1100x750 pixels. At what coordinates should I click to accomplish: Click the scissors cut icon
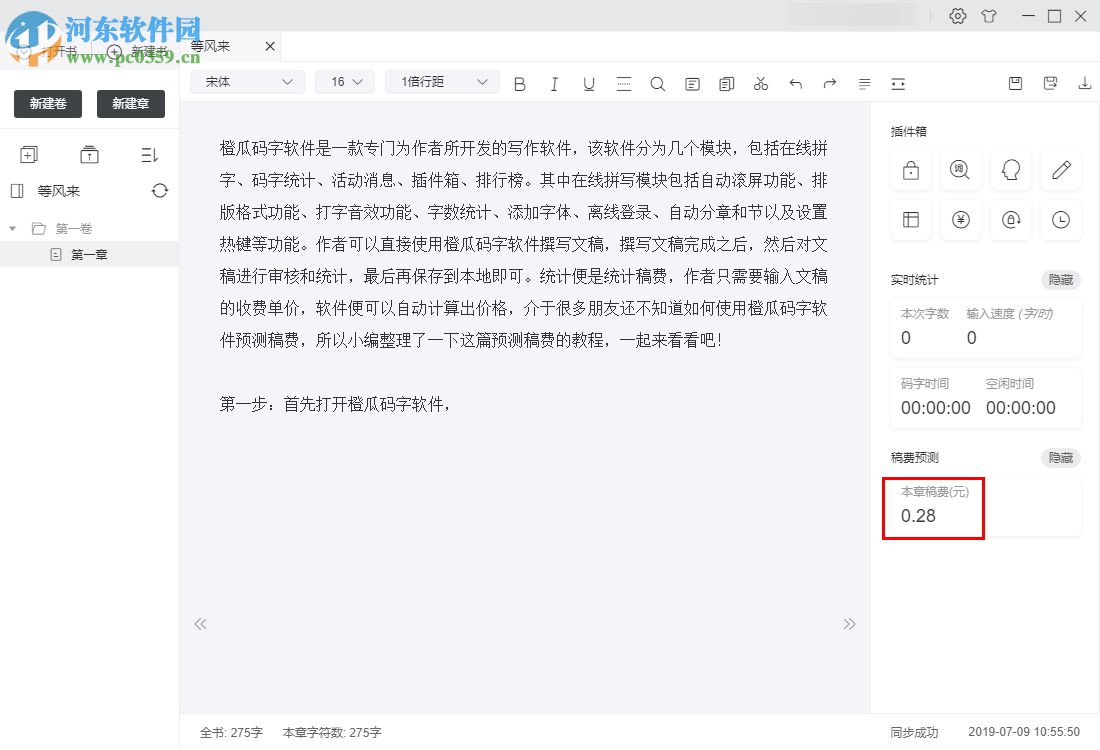tap(760, 84)
